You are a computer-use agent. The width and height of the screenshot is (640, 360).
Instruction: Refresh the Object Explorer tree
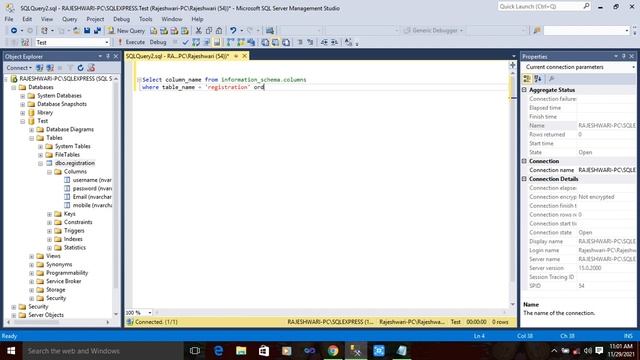[x=80, y=68]
